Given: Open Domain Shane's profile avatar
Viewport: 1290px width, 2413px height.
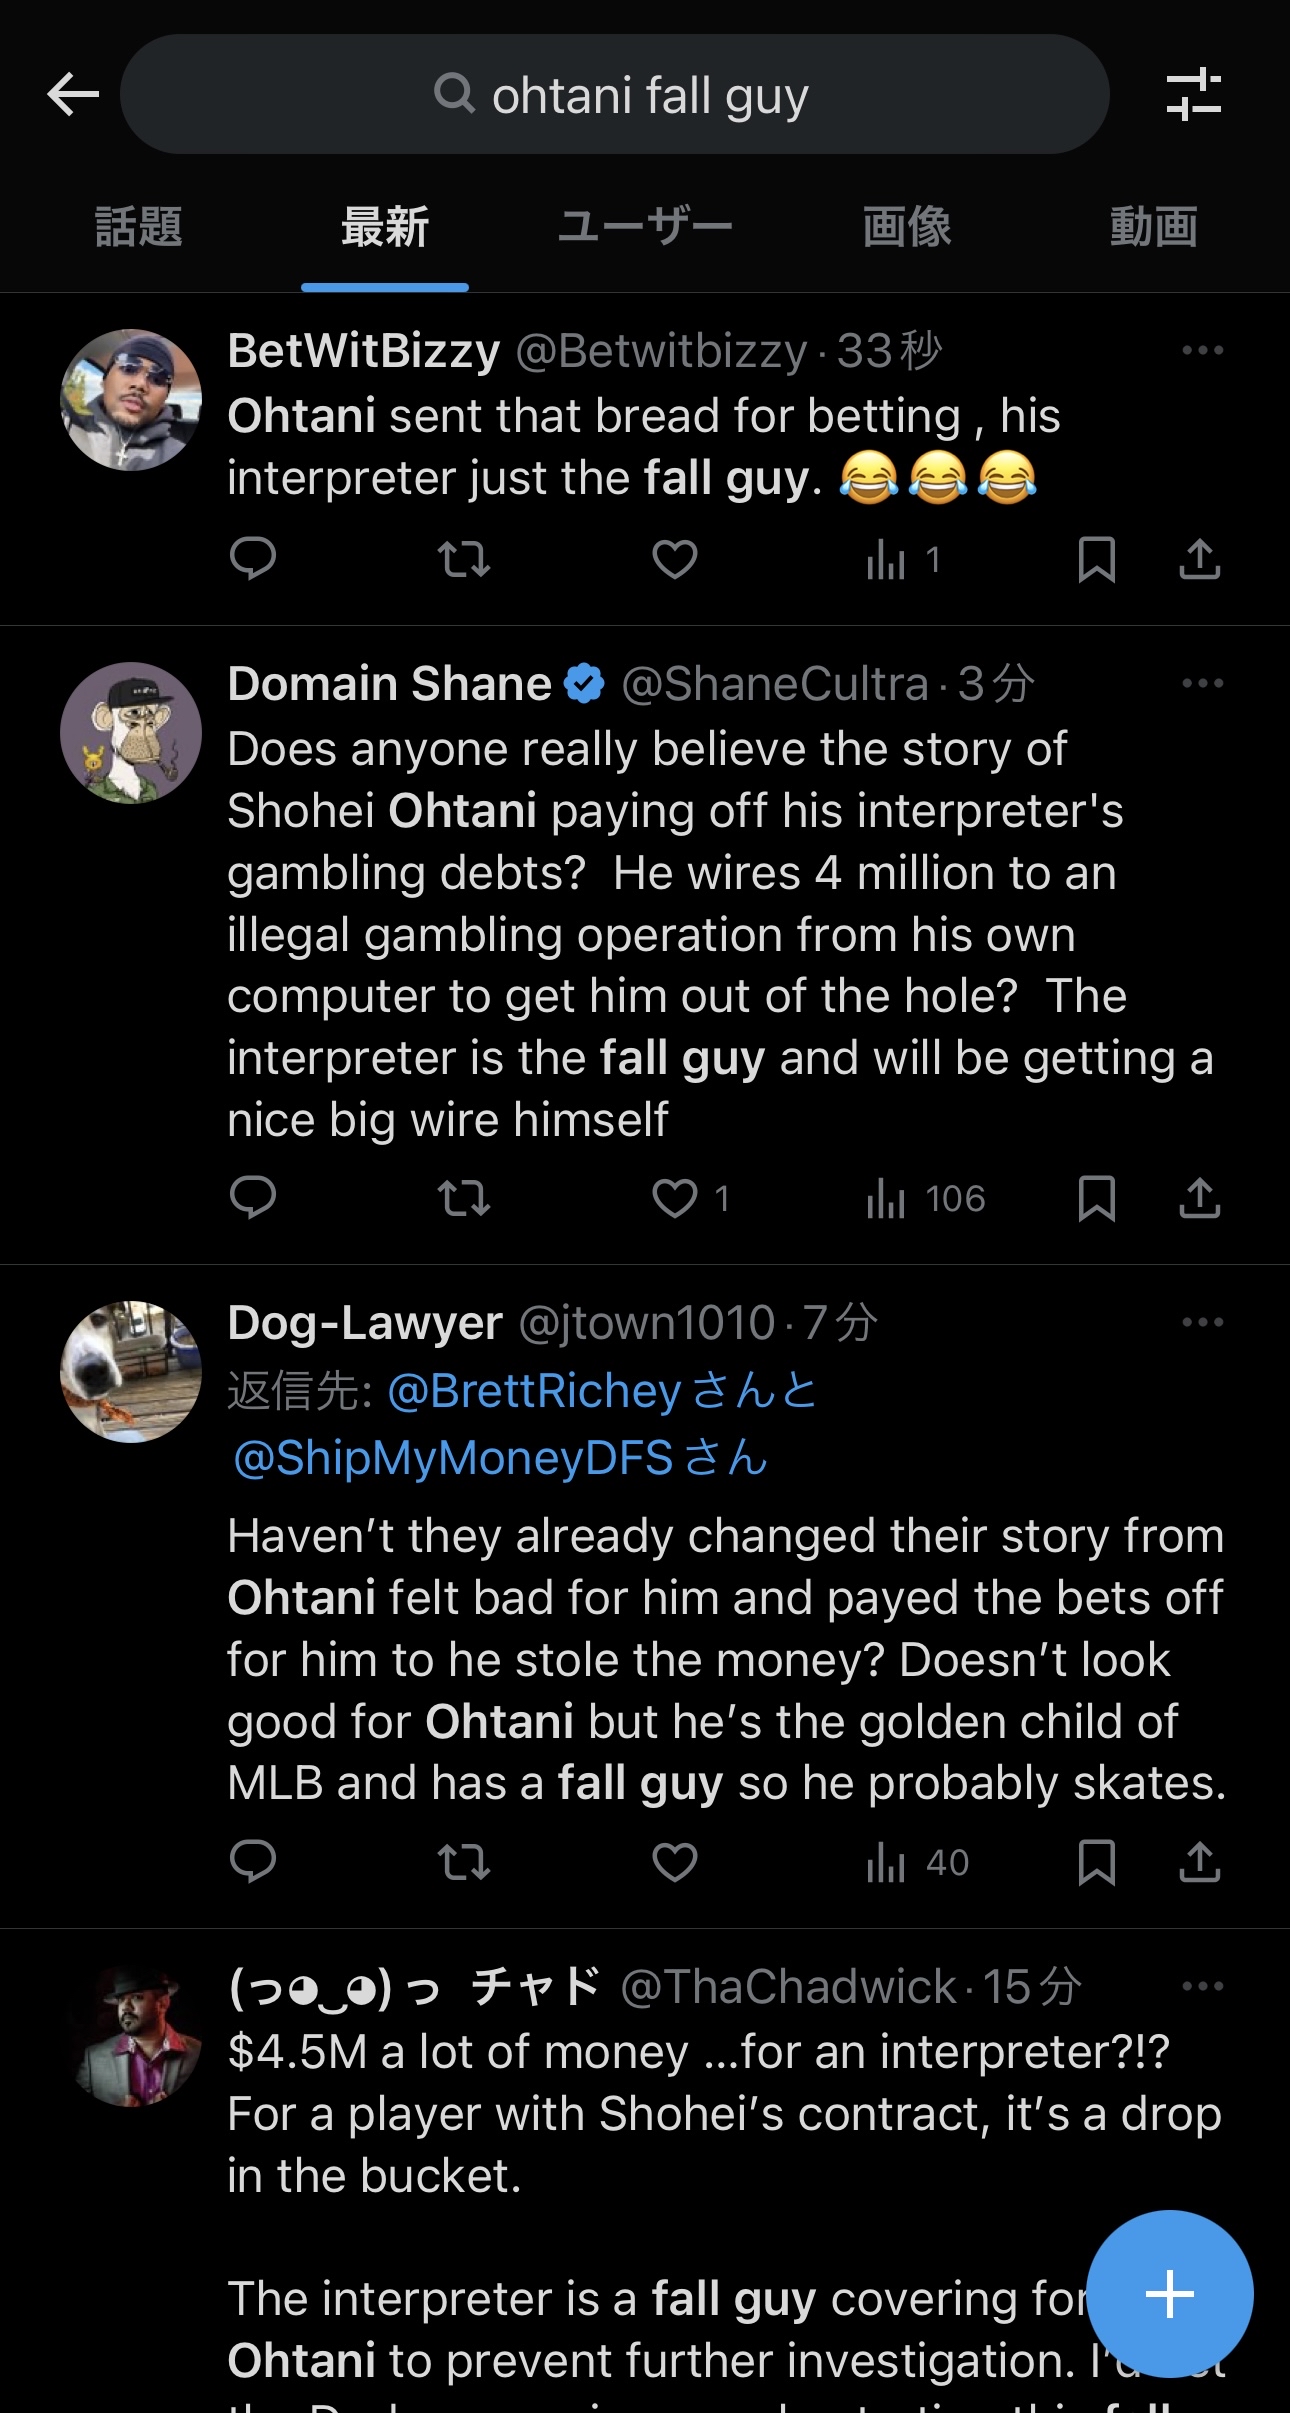Looking at the screenshot, I should pos(131,733).
